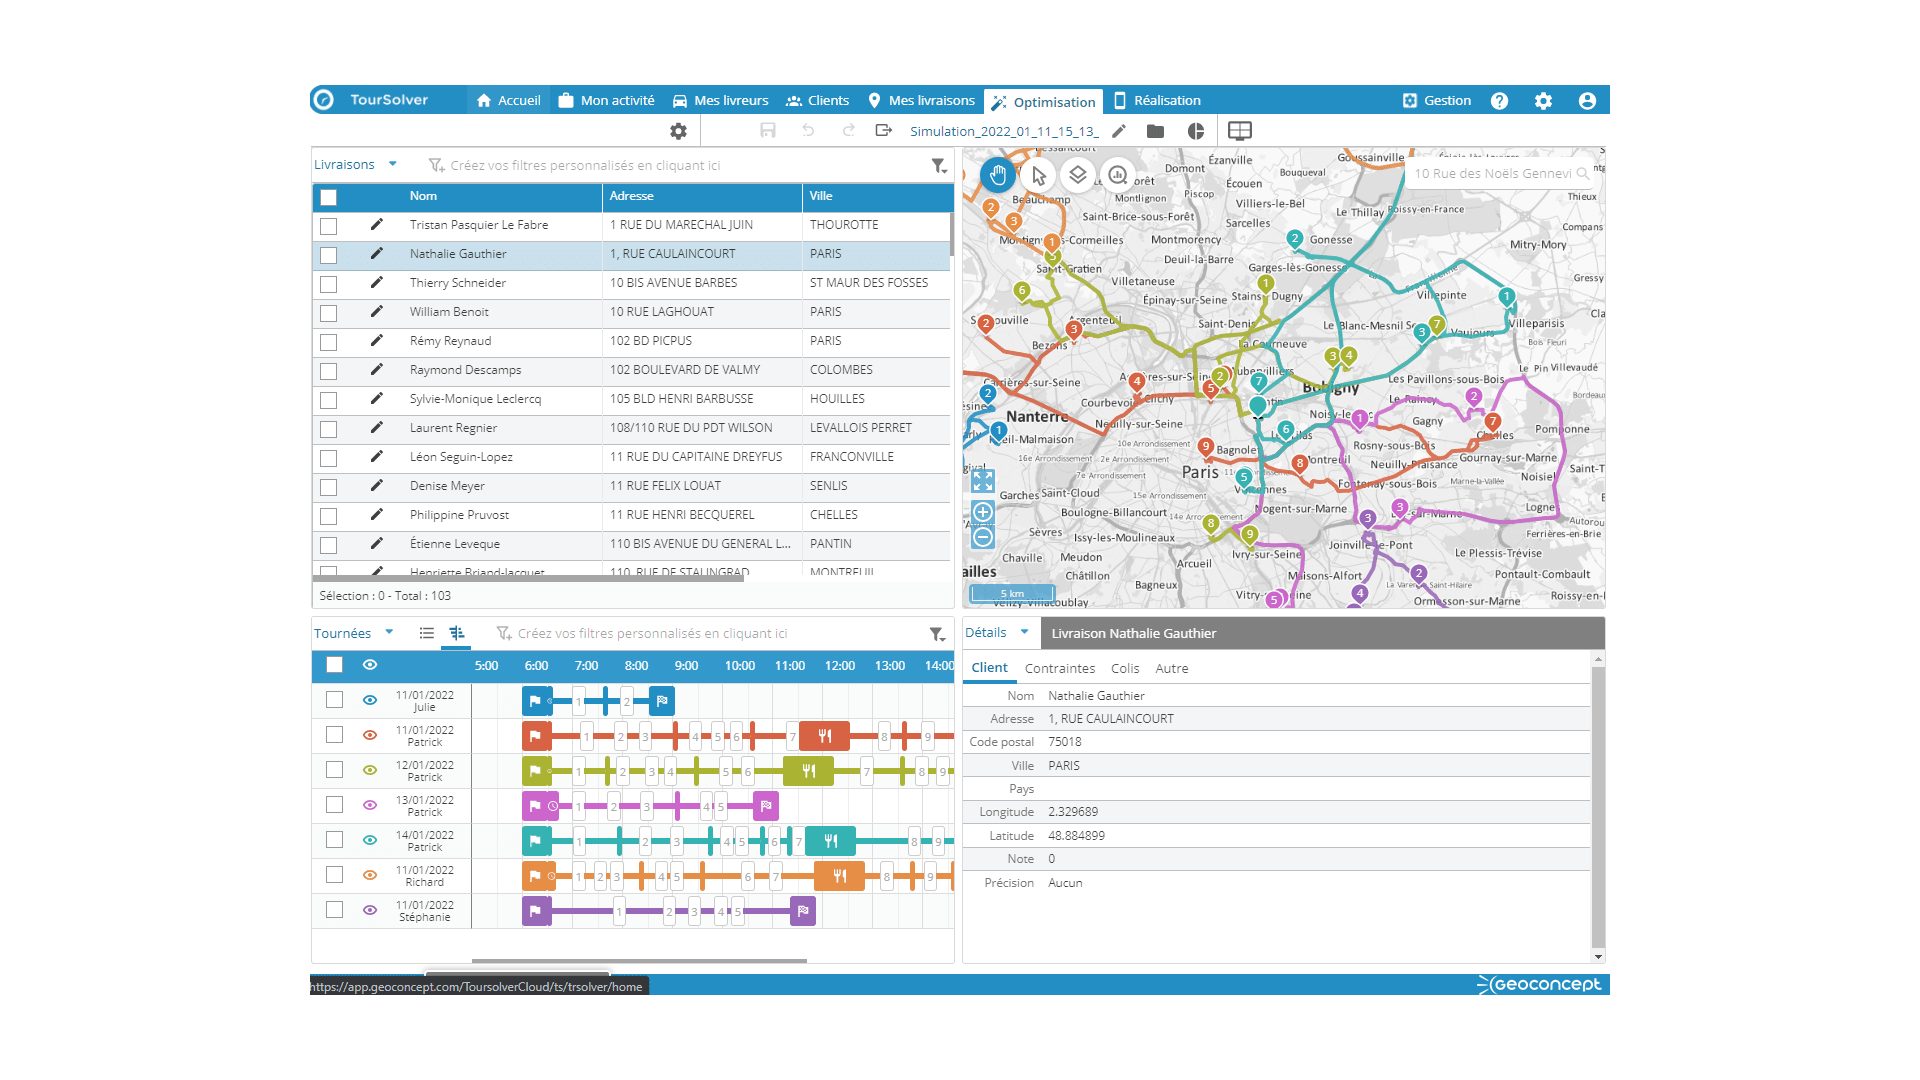Tick the checkbox for Richard's tour
This screenshot has width=1920, height=1080.
click(x=334, y=875)
